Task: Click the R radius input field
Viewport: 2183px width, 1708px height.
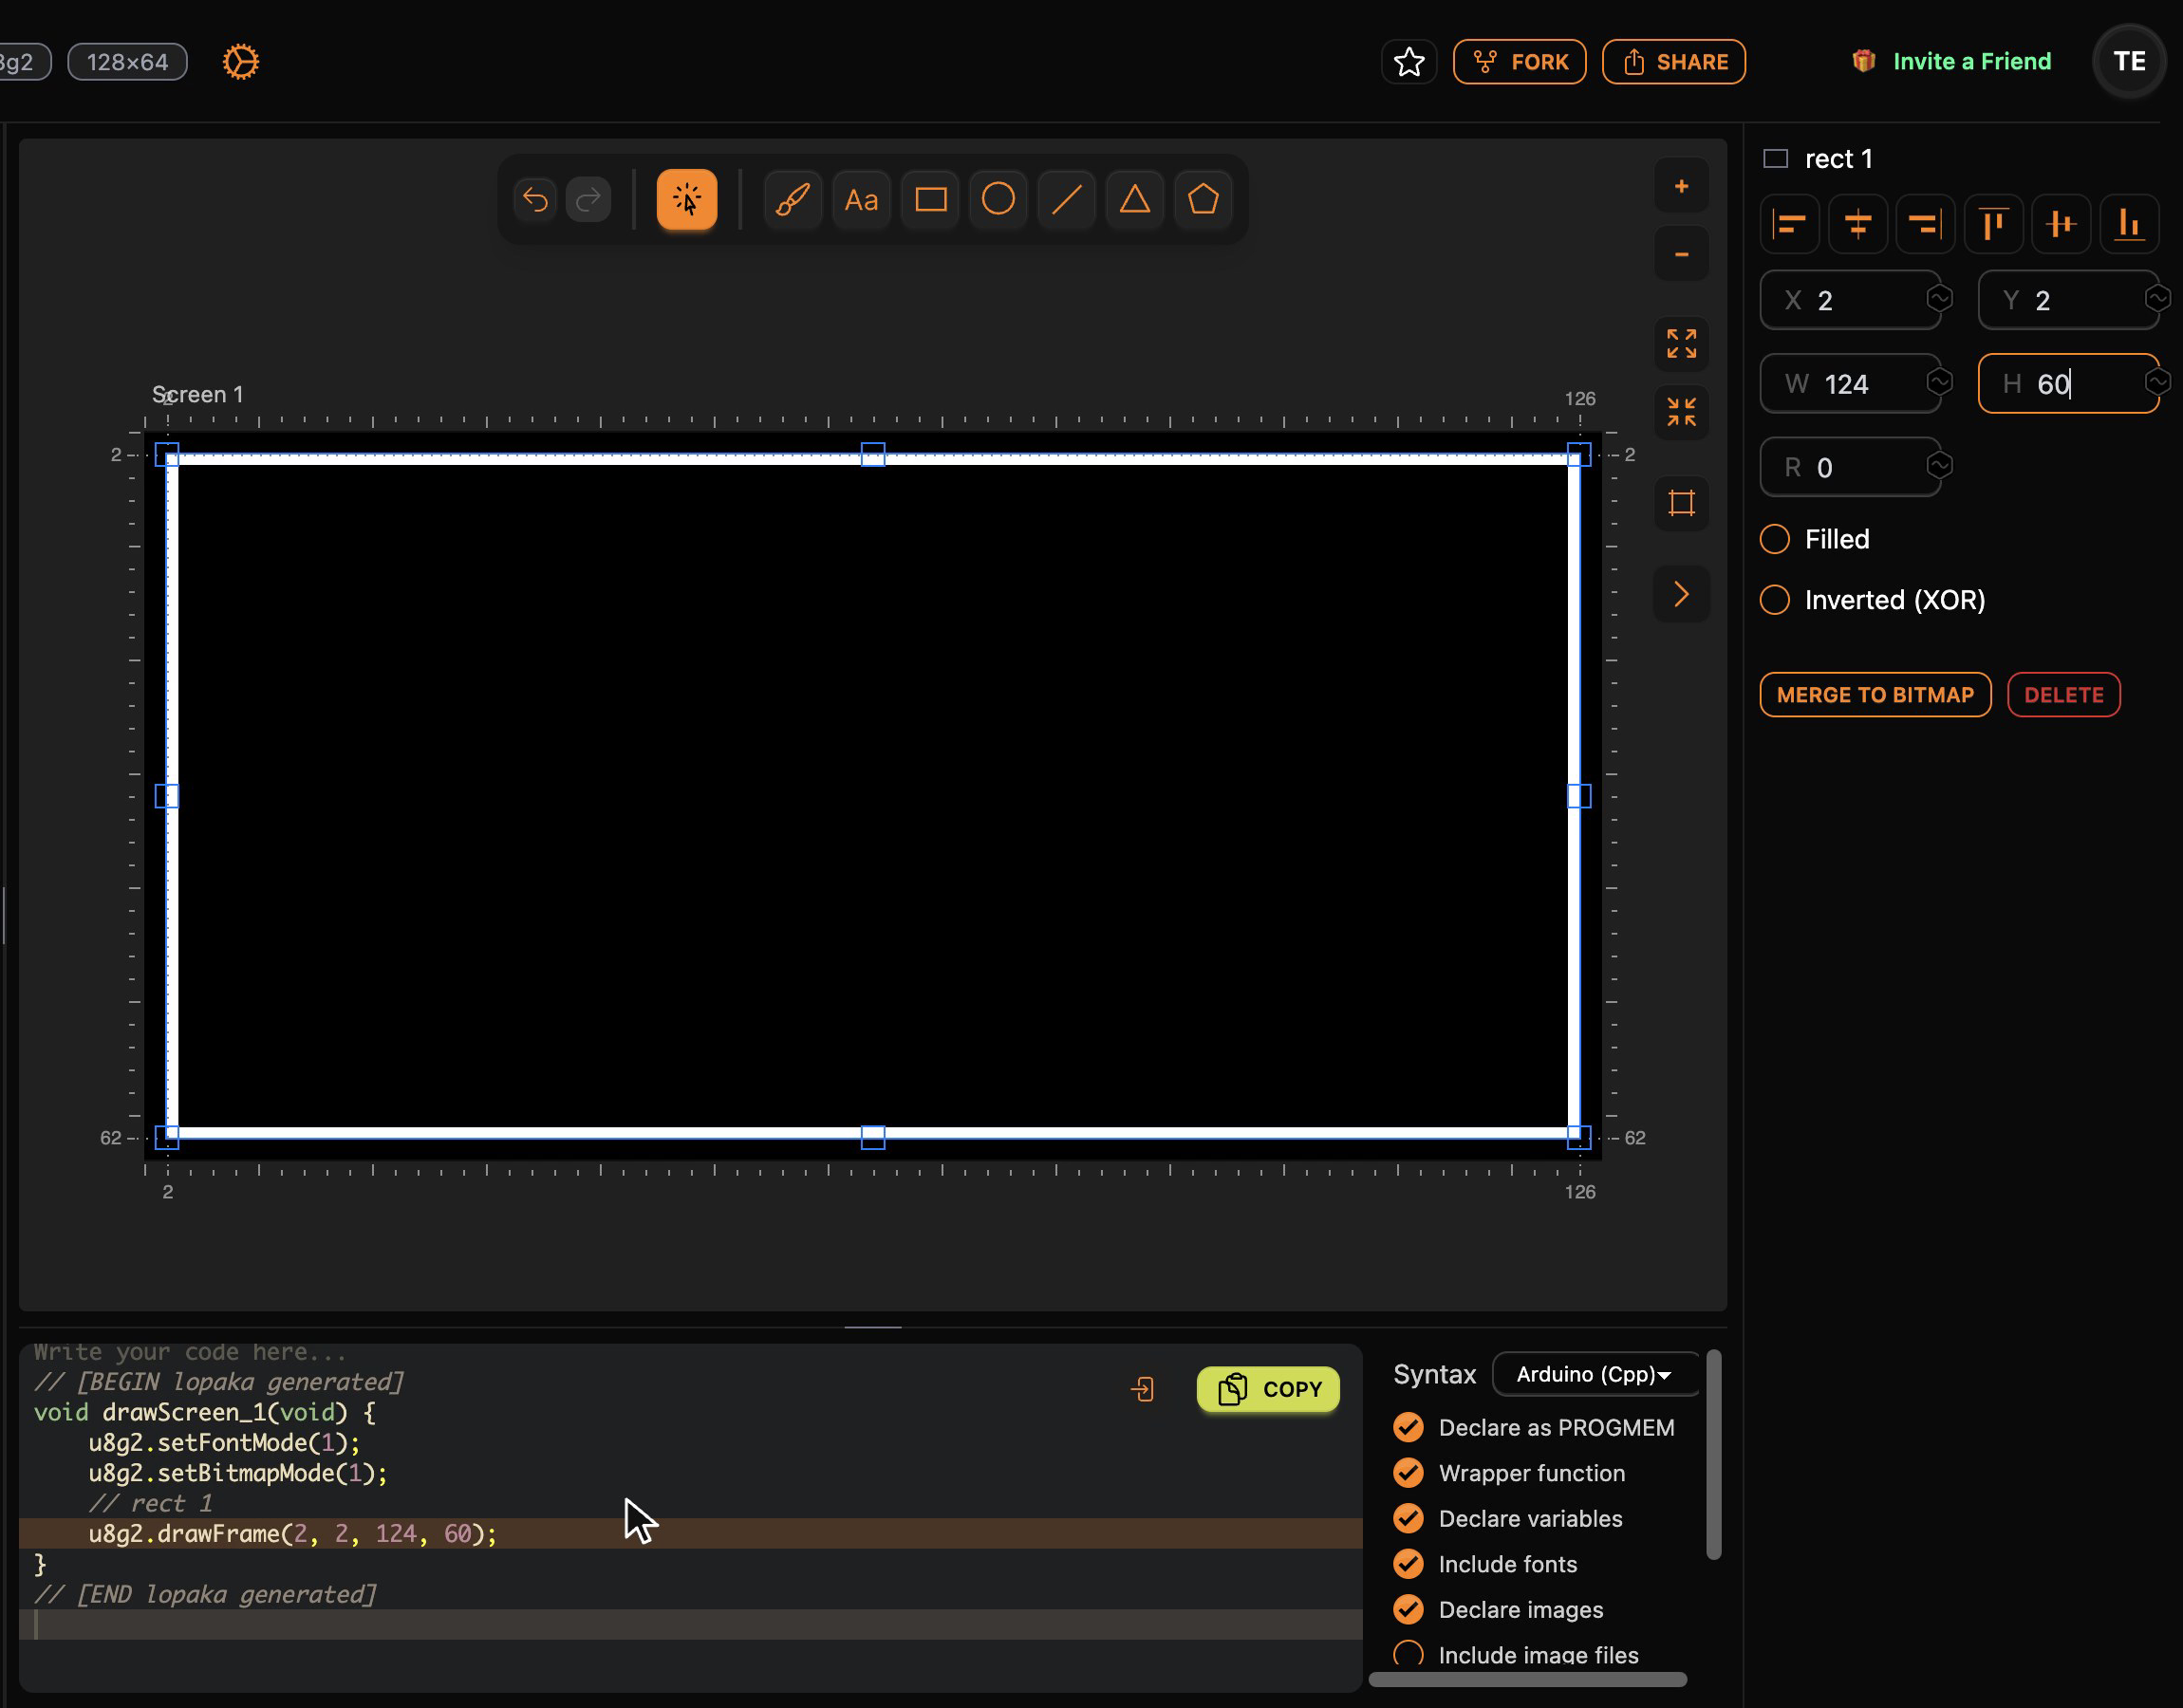Action: point(1851,468)
